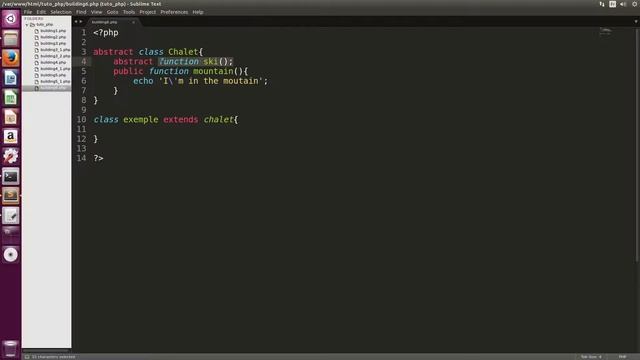Open building5_1.php in the sidebar

click(55, 82)
